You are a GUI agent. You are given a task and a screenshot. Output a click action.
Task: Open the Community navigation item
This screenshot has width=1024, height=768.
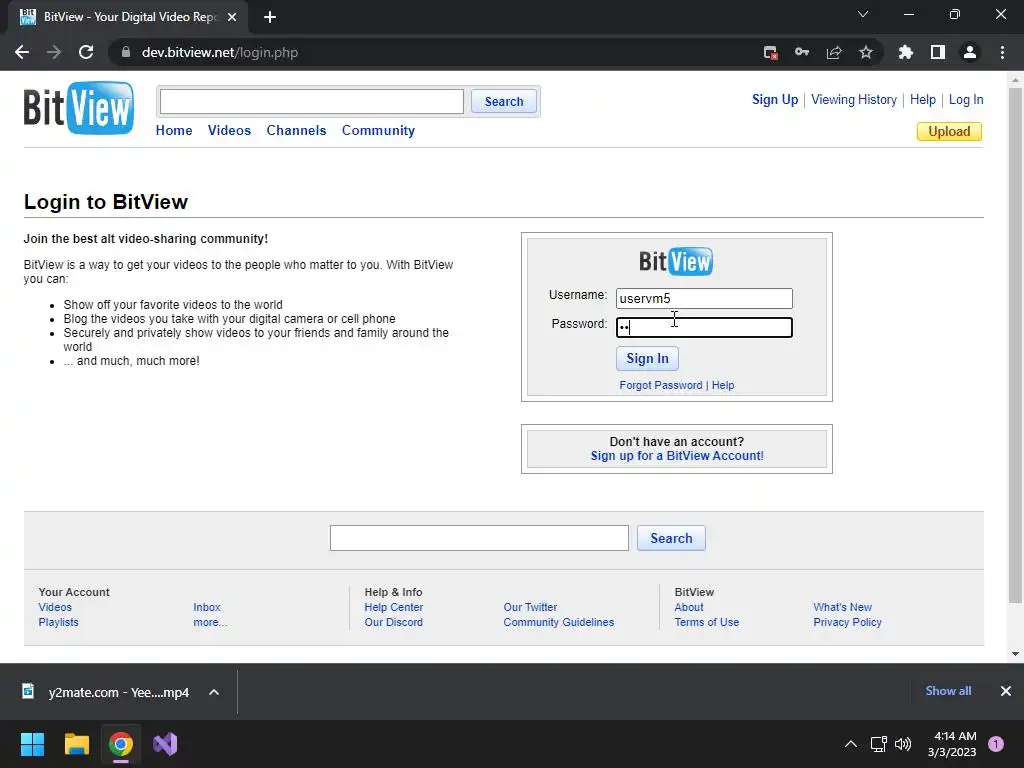[378, 131]
